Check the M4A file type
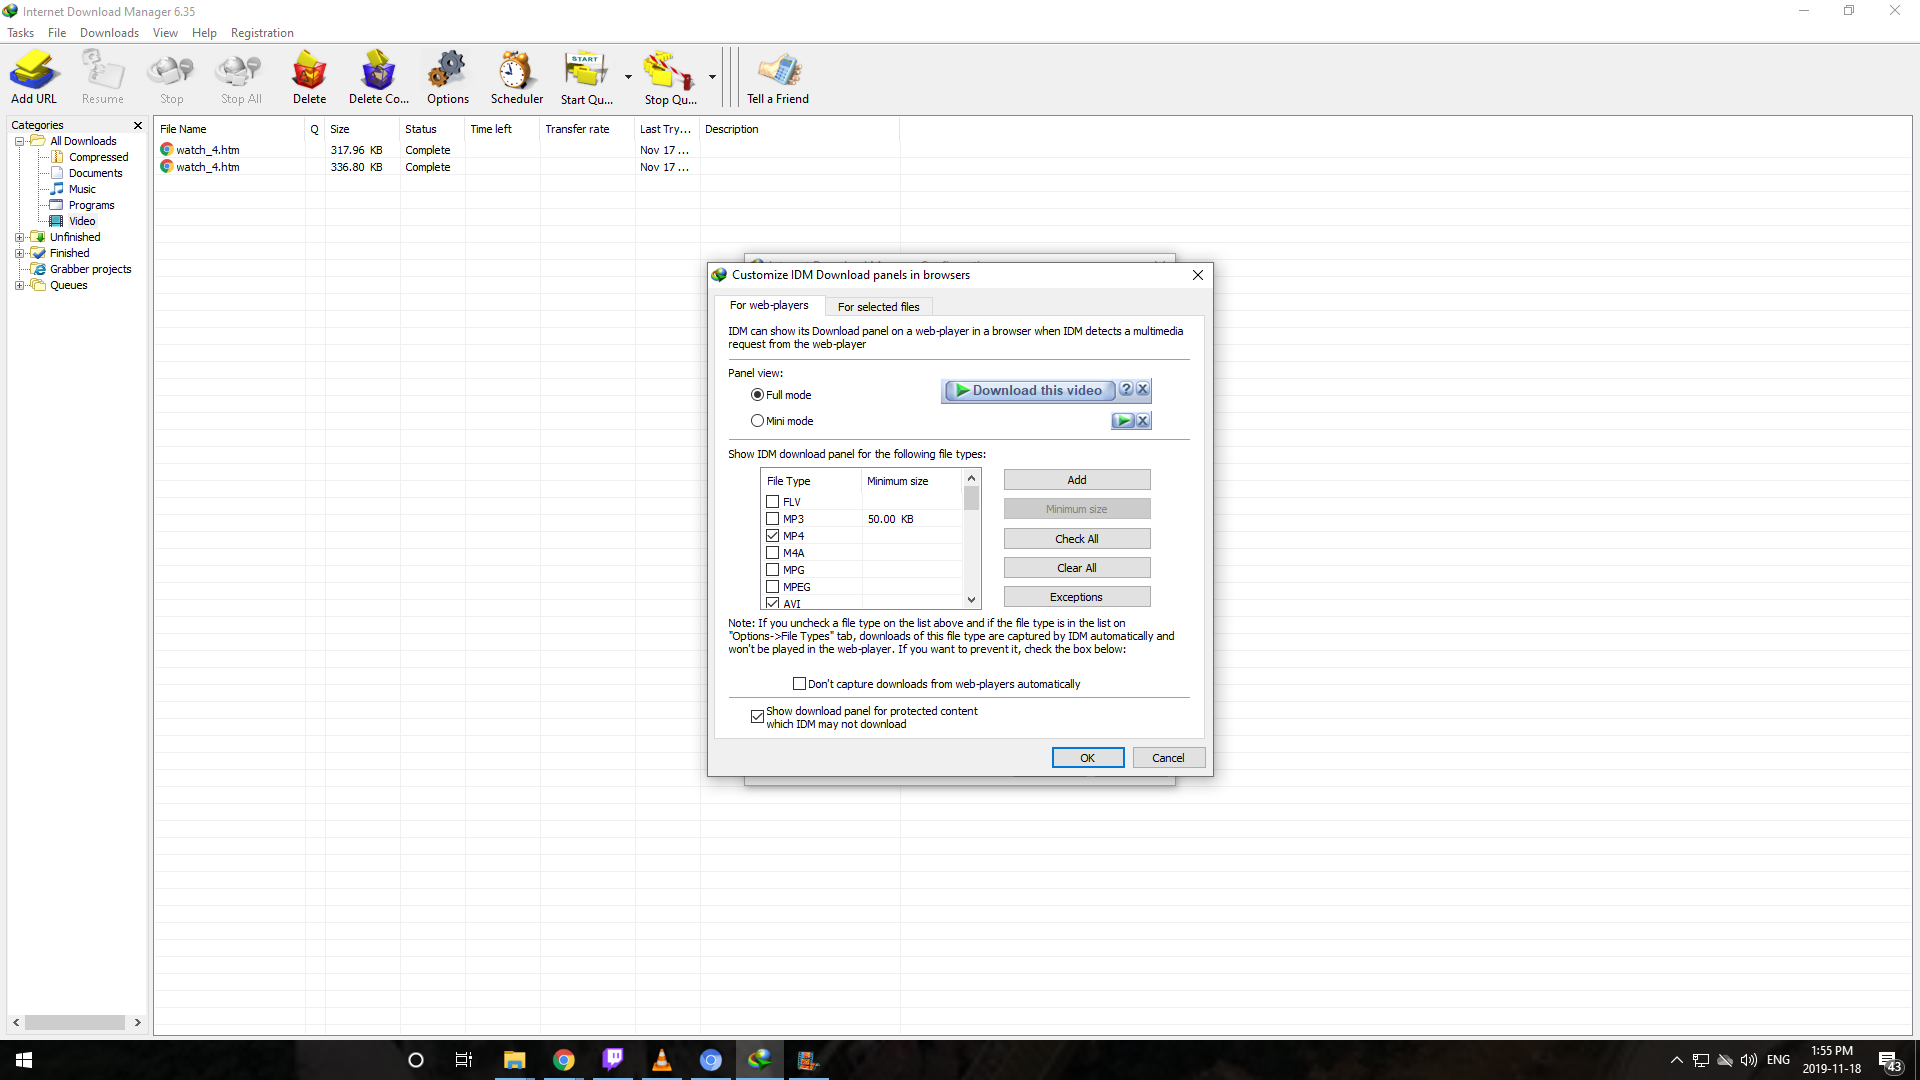Screen dimensions: 1920x1080 point(772,553)
